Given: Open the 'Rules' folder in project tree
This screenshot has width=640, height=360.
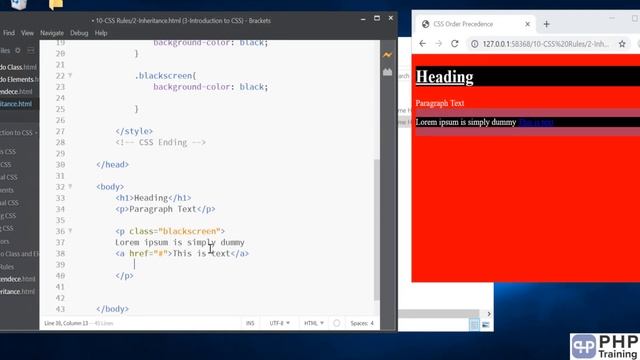Looking at the screenshot, I should click(7, 267).
